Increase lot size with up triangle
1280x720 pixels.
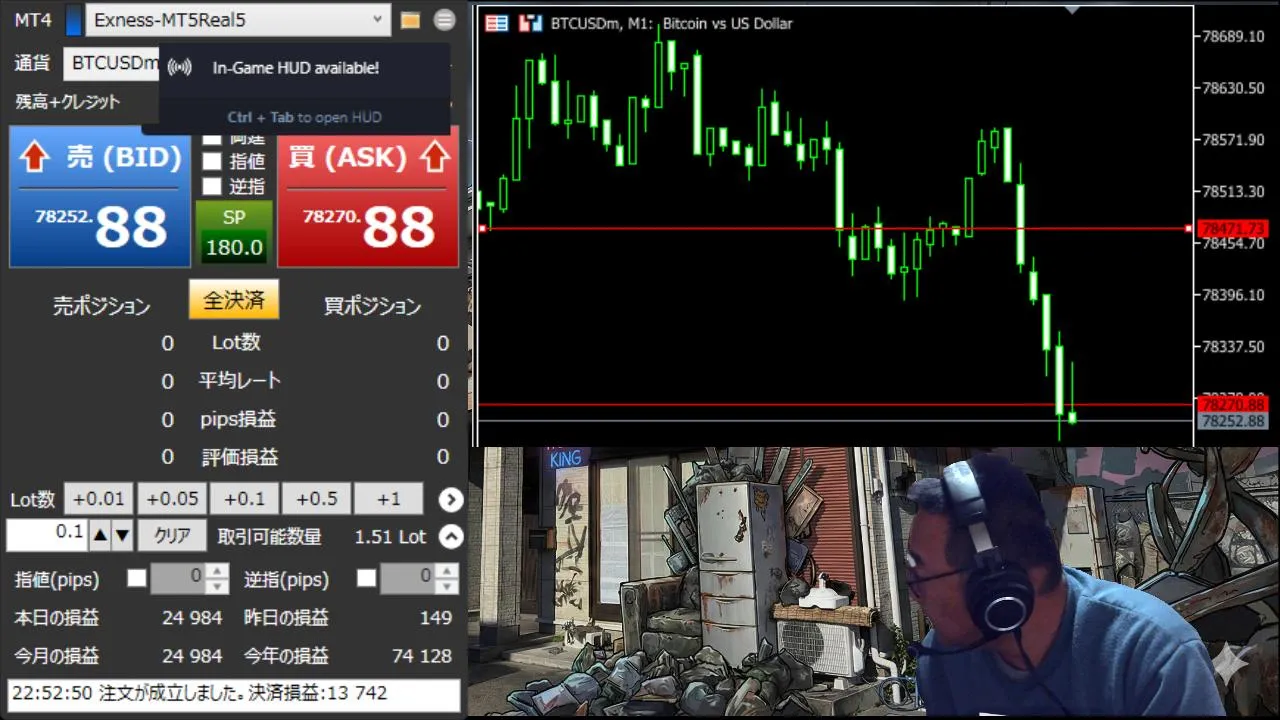[x=100, y=536]
